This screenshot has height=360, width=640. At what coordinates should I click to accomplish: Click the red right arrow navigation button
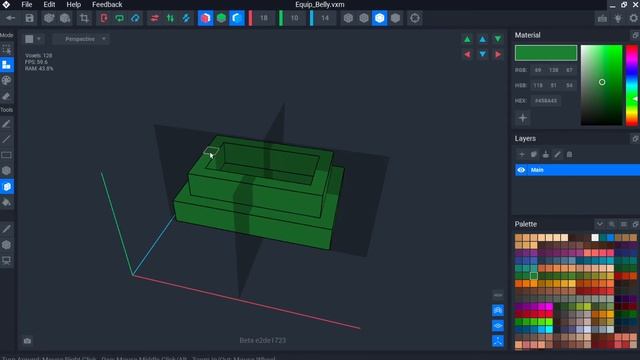[x=498, y=54]
